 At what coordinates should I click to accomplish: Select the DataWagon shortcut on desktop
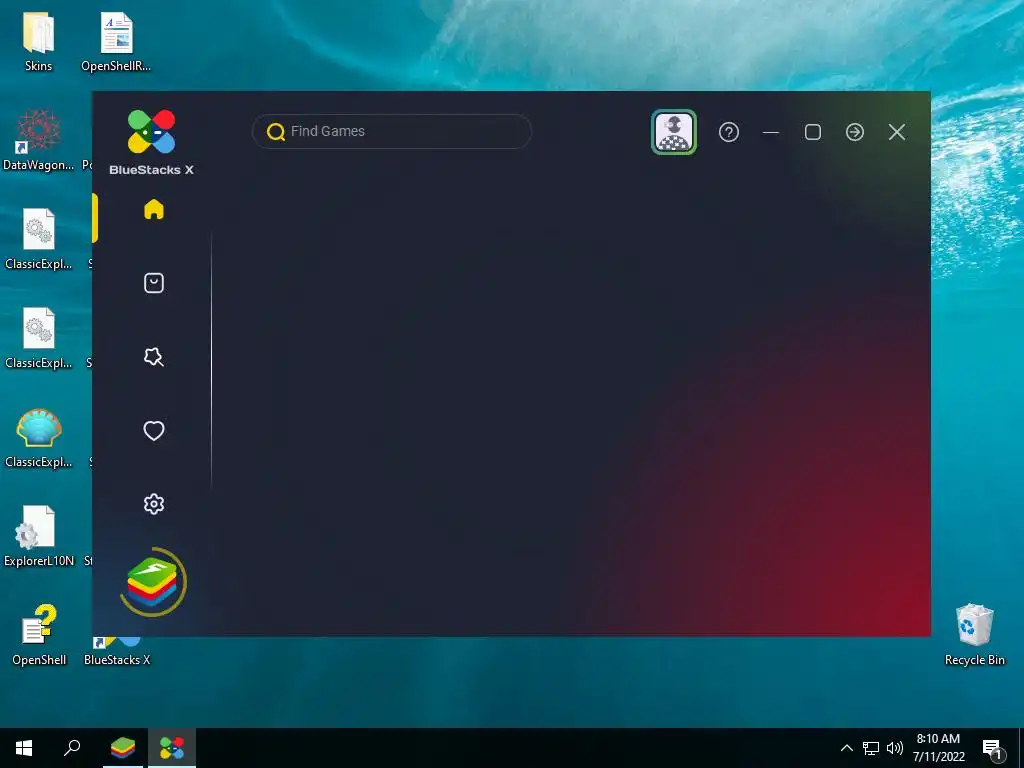point(39,140)
